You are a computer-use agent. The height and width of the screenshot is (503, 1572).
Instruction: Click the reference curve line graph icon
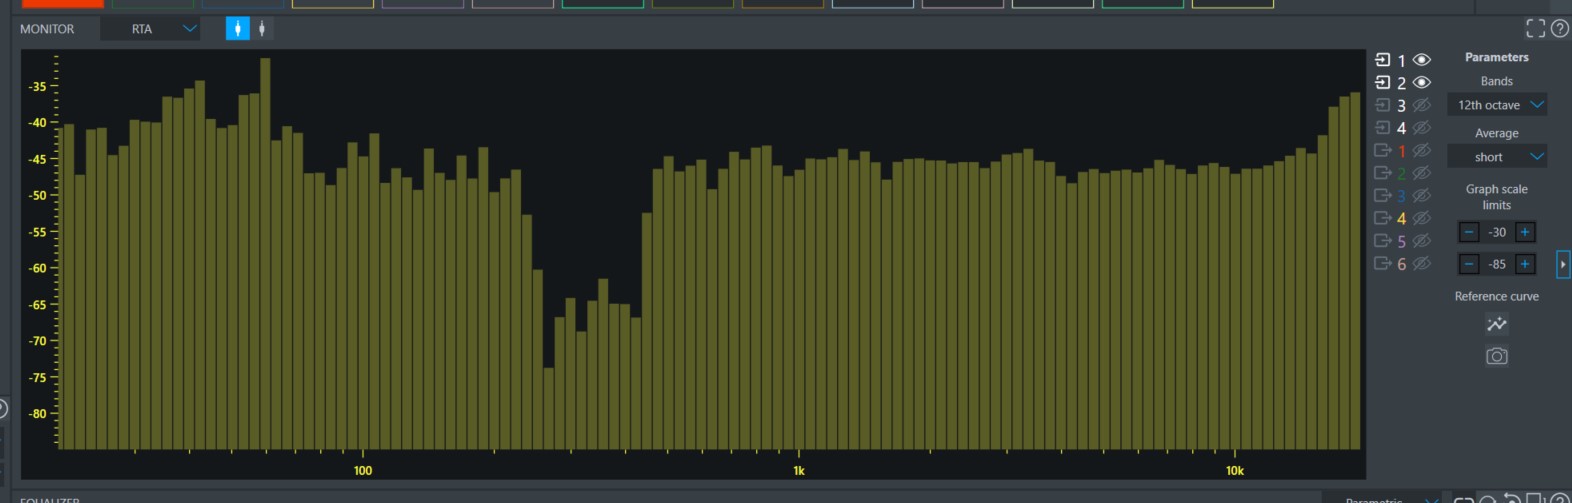tap(1497, 324)
